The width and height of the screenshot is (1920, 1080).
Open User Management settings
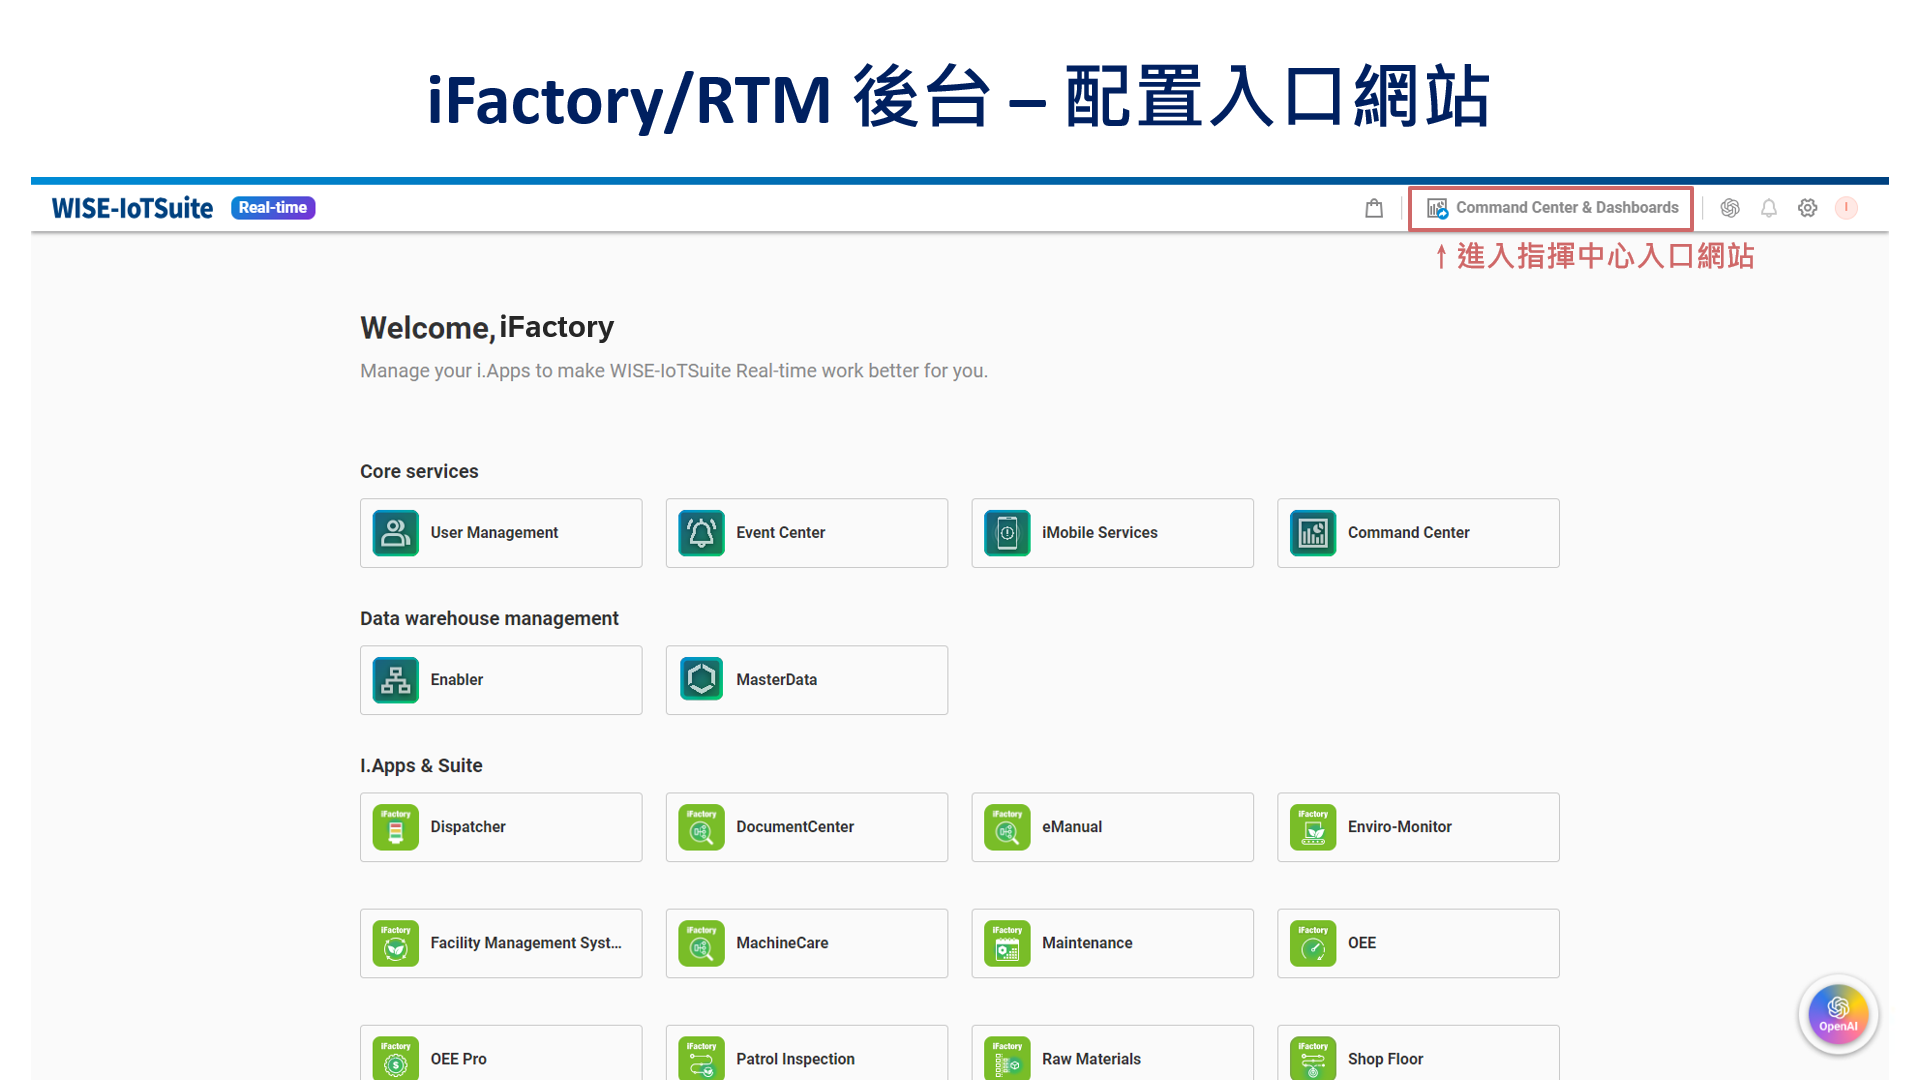click(x=500, y=533)
